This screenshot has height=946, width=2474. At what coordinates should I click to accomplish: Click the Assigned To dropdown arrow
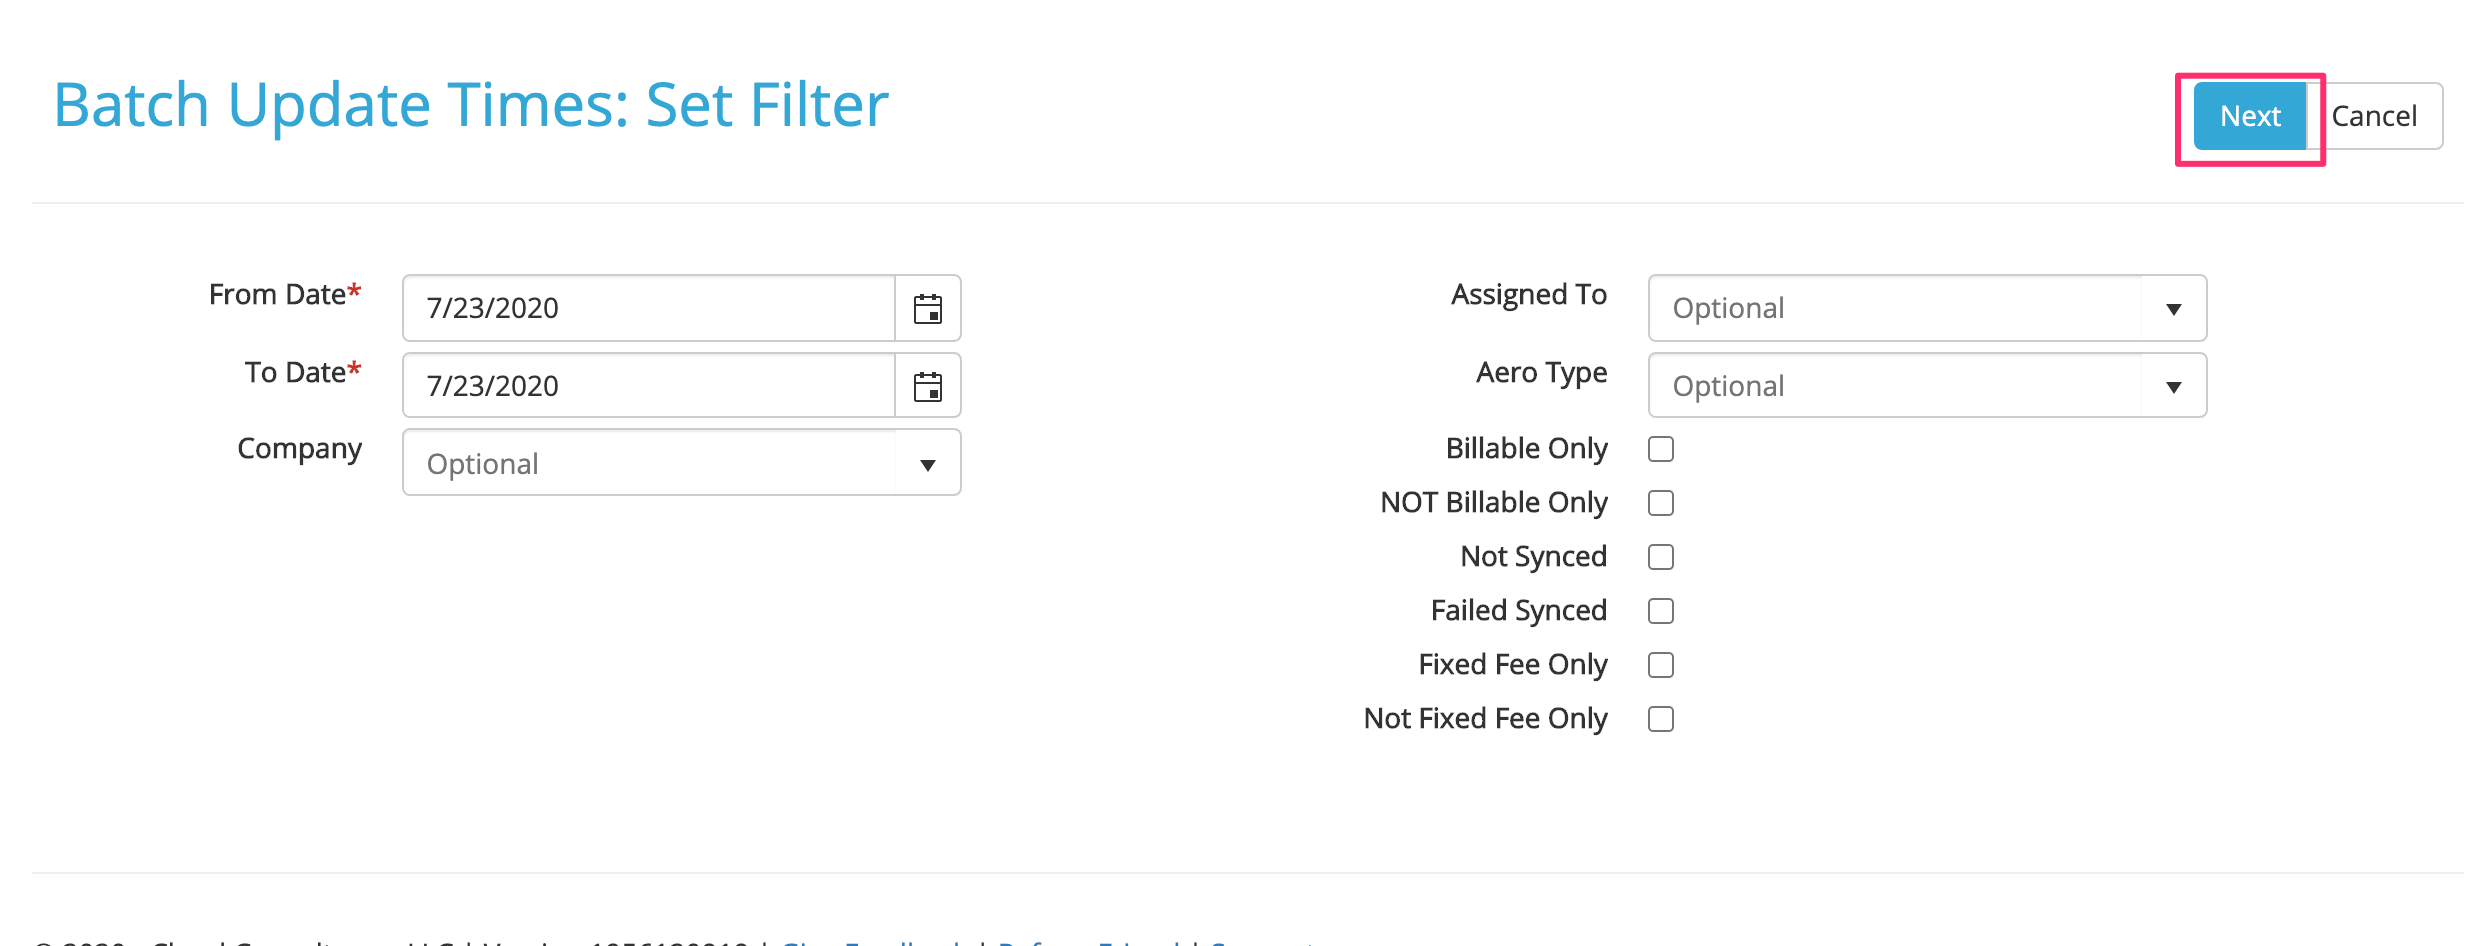[x=2173, y=308]
